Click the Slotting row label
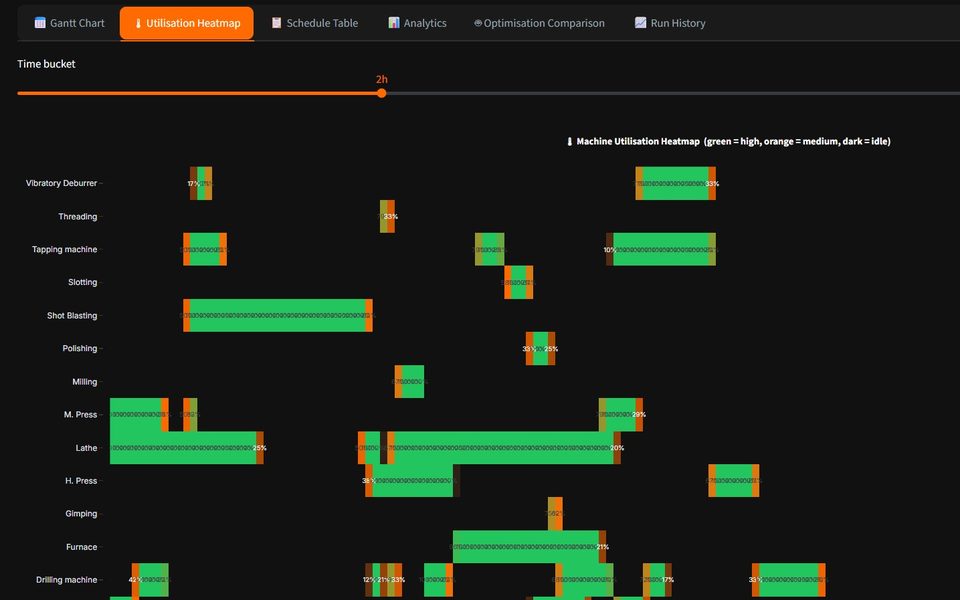The width and height of the screenshot is (960, 600). (83, 282)
